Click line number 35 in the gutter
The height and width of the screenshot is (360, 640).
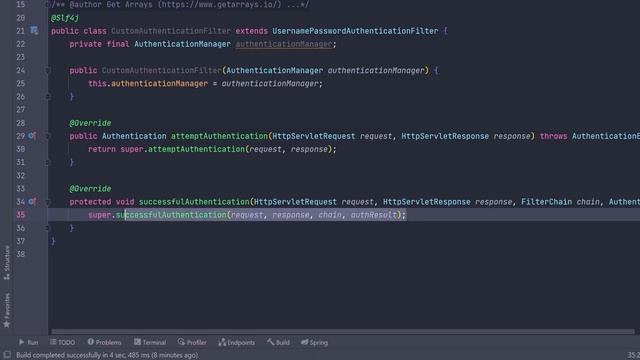(x=20, y=215)
